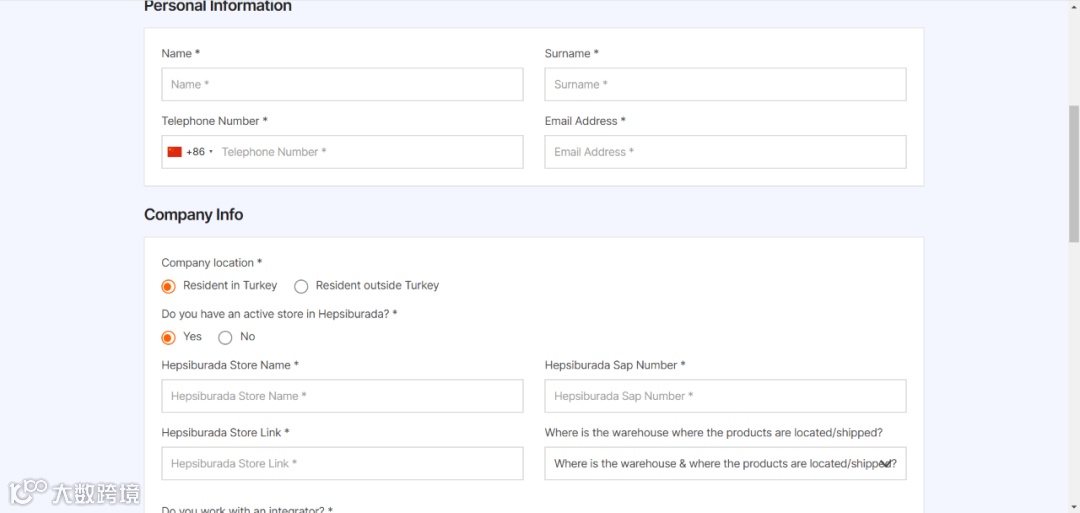Choose Resident outside Turkey option
Image resolution: width=1080 pixels, height=513 pixels.
(301, 286)
